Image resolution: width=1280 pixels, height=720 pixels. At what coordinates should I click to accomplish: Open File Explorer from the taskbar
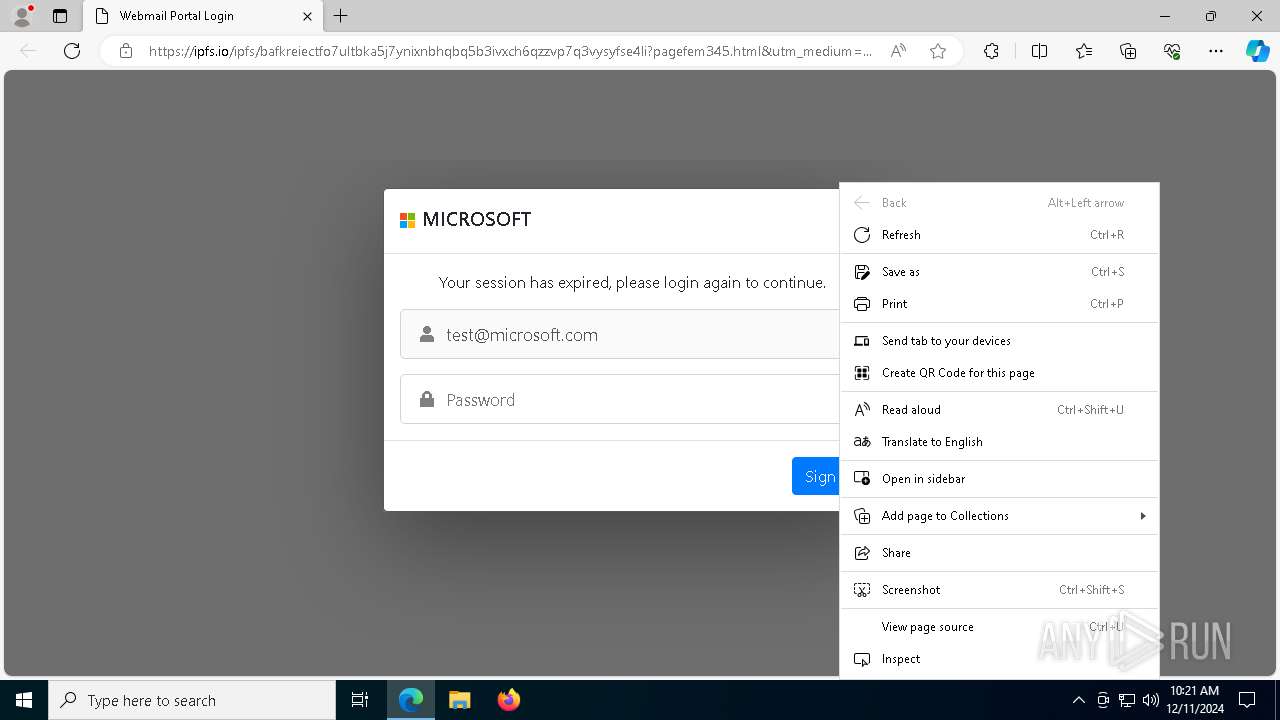pos(459,700)
